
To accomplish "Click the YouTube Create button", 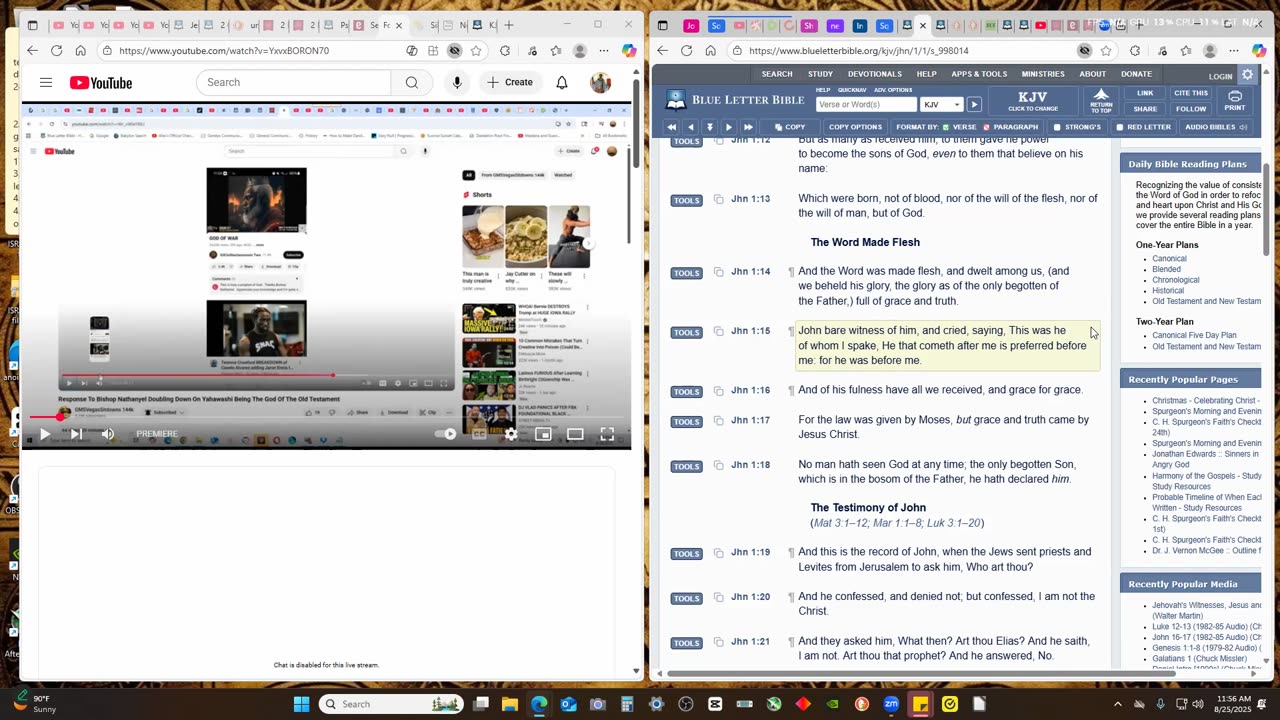I will click(510, 83).
